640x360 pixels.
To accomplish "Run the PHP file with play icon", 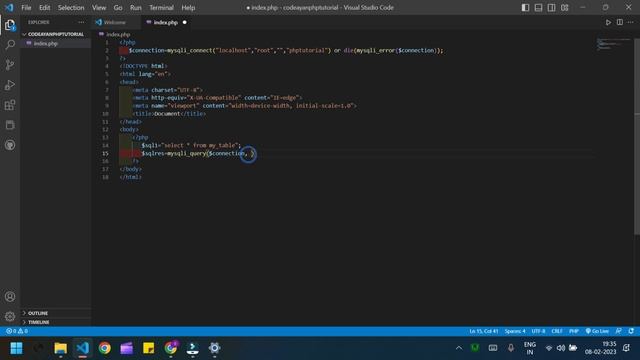I will pyautogui.click(x=608, y=22).
